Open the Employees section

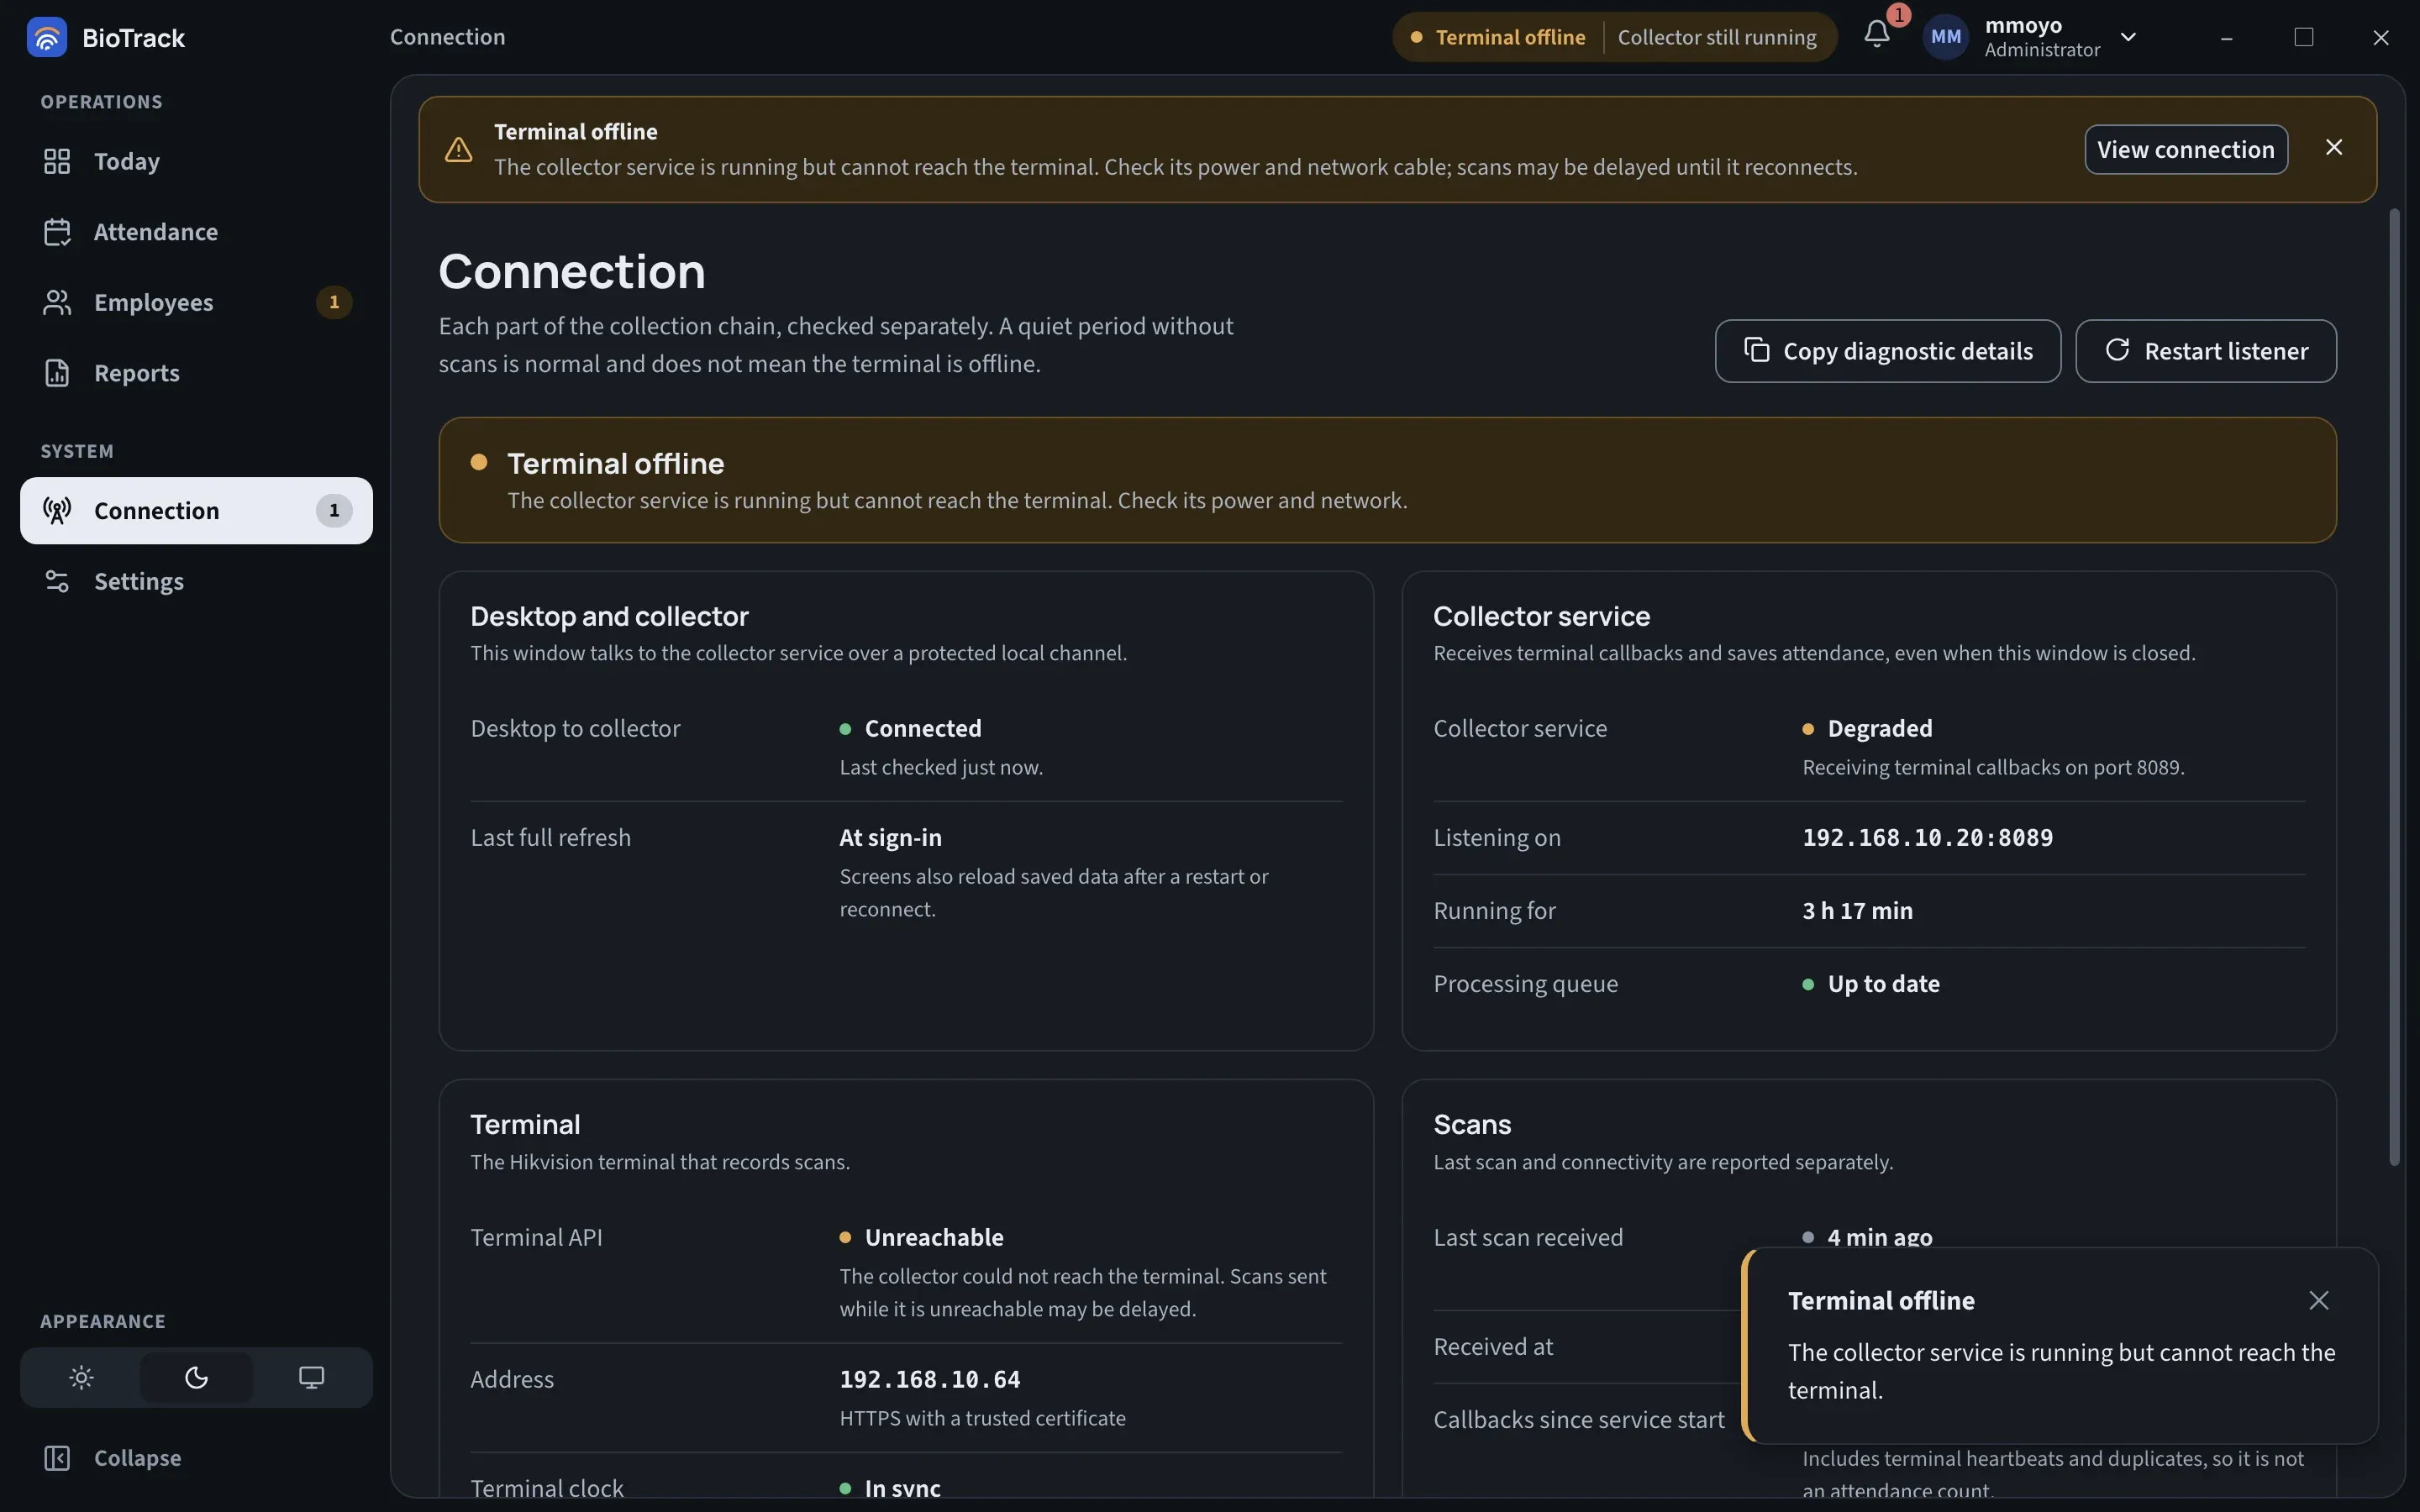(x=196, y=302)
